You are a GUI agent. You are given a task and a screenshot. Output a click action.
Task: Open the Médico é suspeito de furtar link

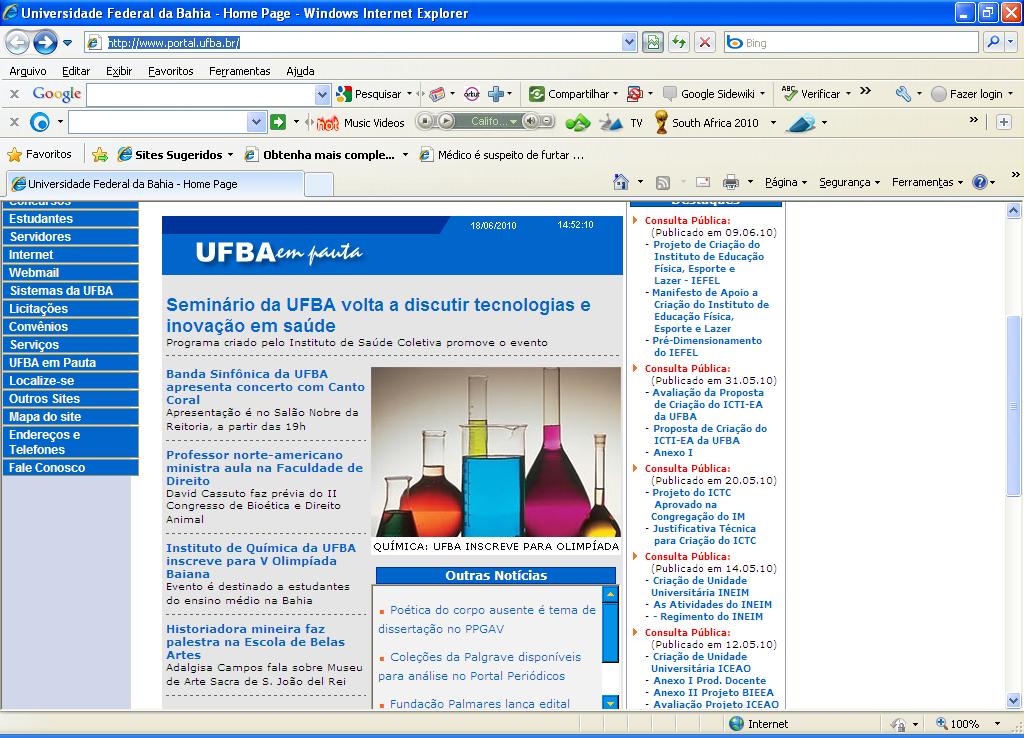pos(502,155)
